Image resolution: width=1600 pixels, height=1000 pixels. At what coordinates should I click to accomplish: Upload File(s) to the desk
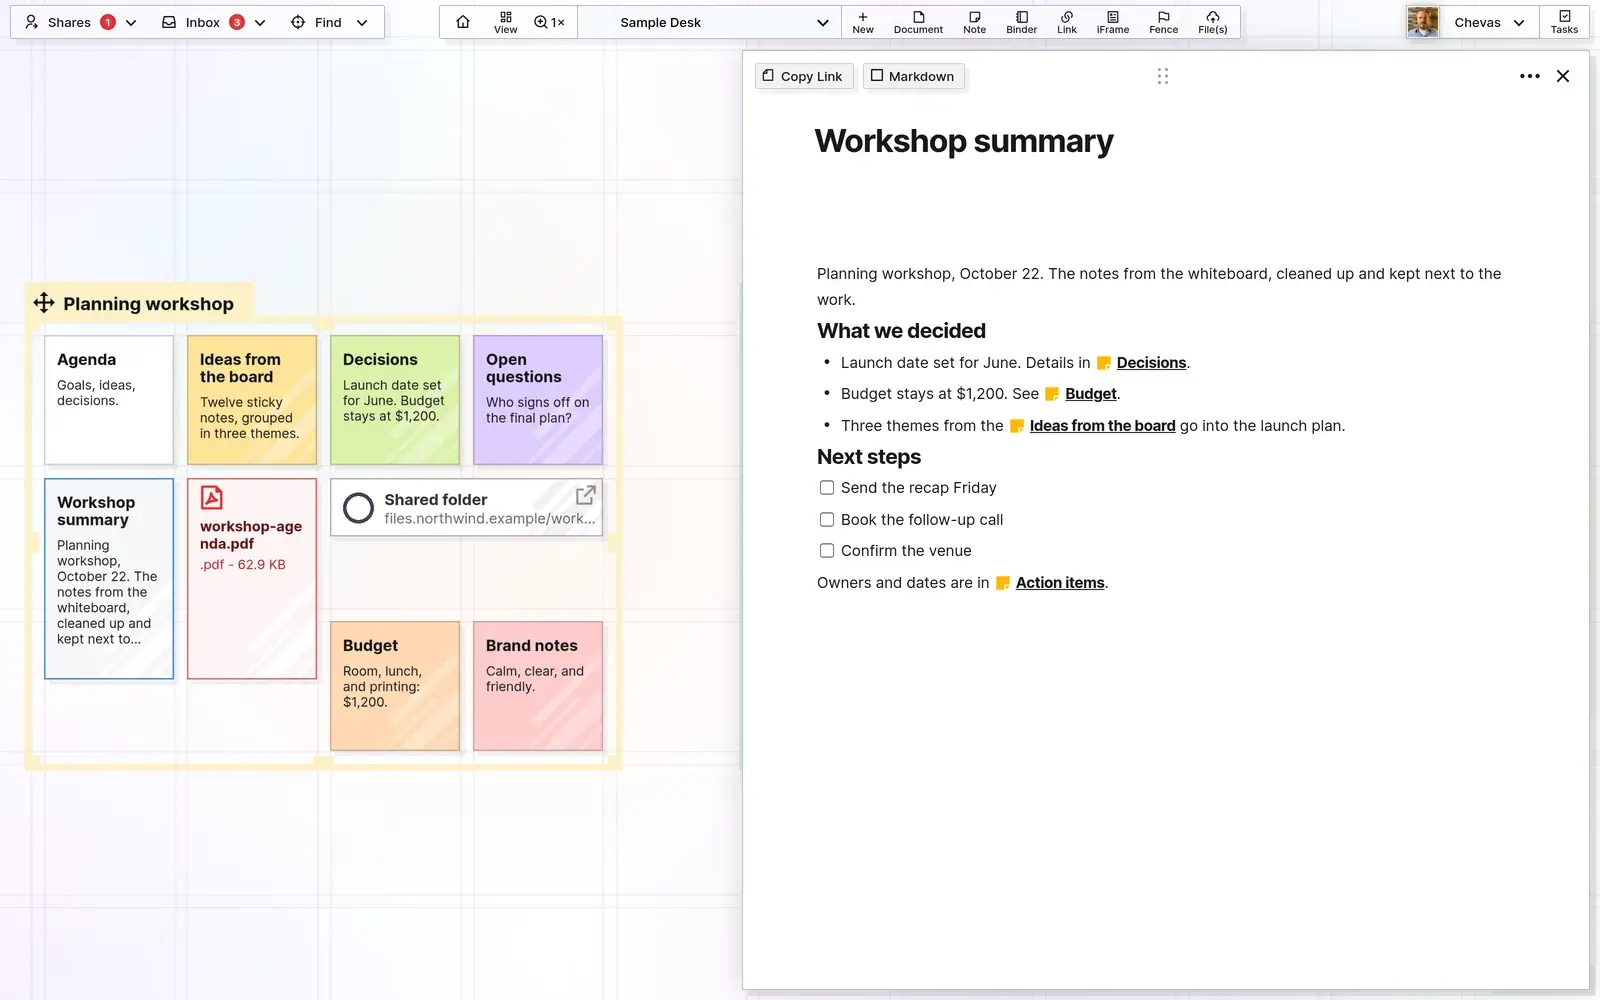click(1213, 22)
